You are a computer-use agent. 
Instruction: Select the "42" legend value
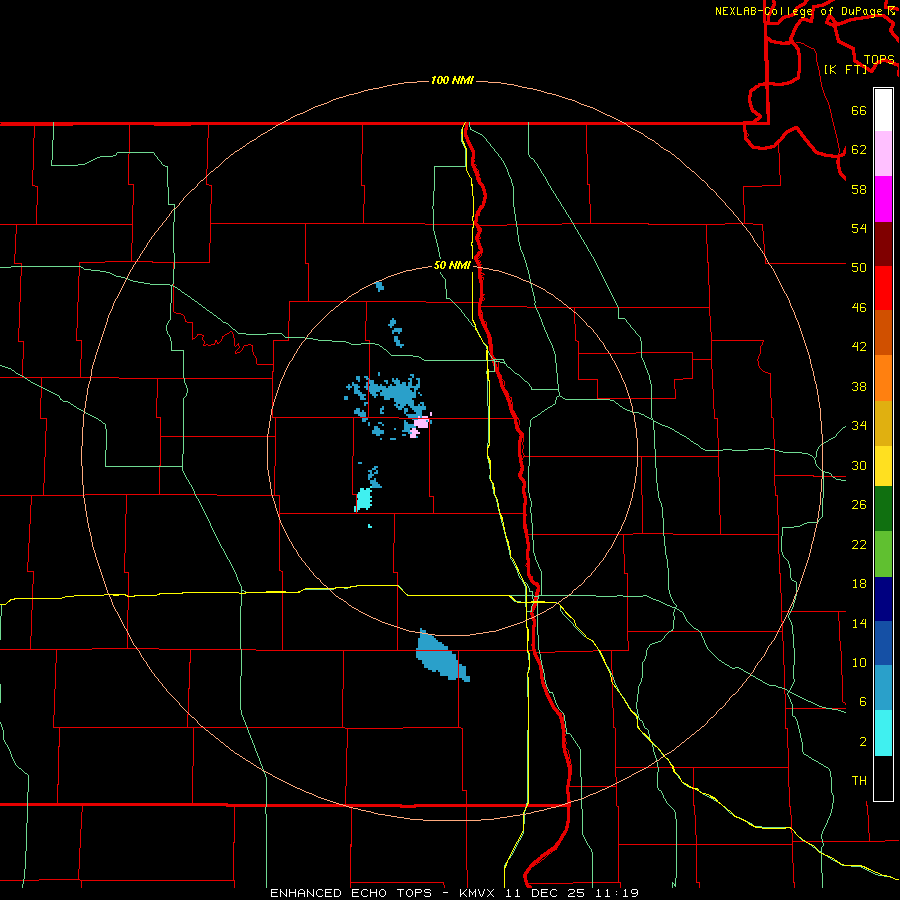coord(859,347)
